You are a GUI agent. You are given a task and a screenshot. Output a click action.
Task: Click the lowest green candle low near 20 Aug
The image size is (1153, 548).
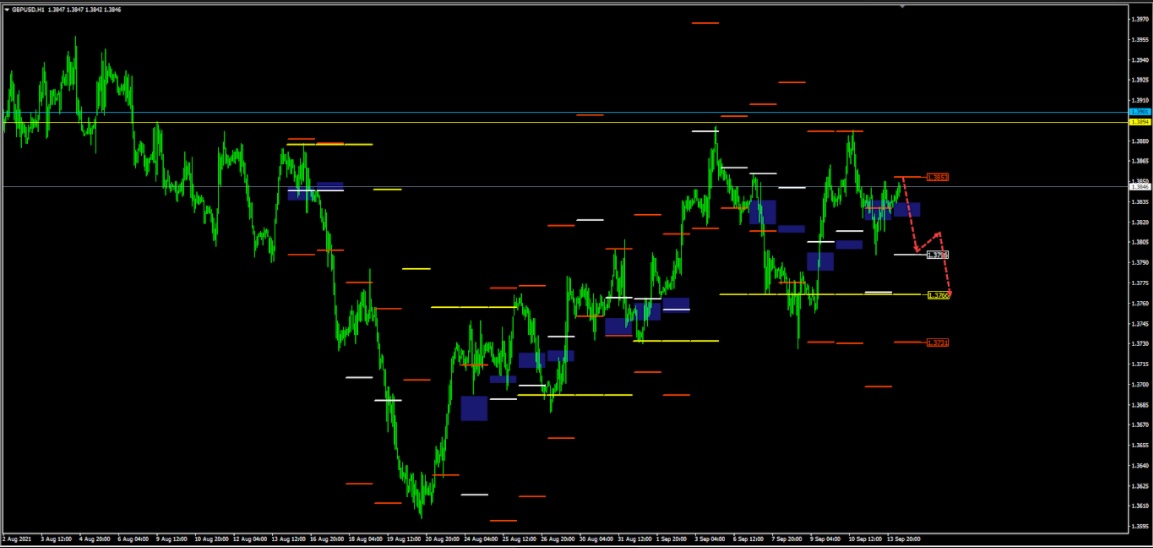420,516
